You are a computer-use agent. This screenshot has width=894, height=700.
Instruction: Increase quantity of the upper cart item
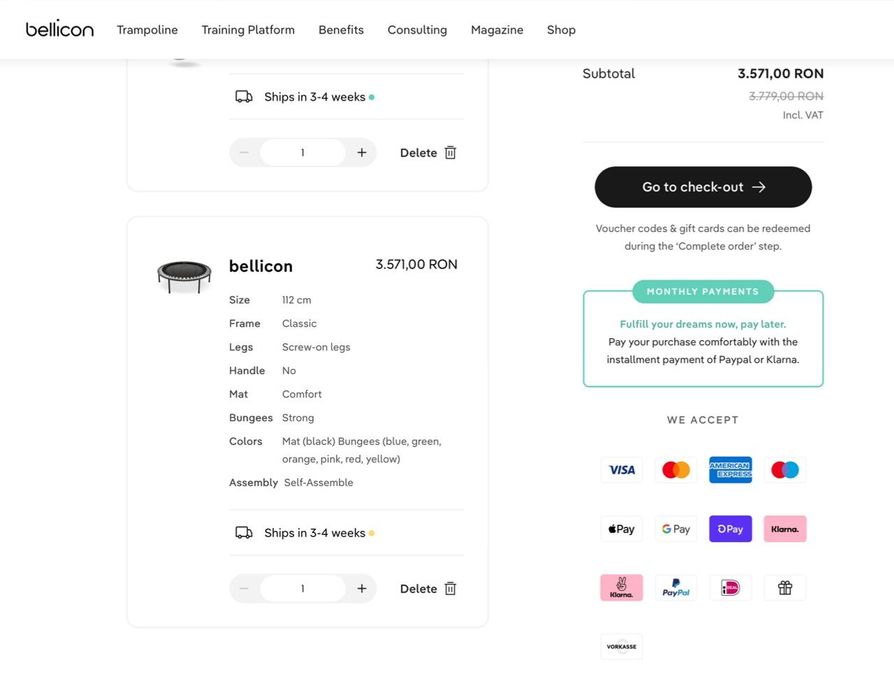click(362, 153)
